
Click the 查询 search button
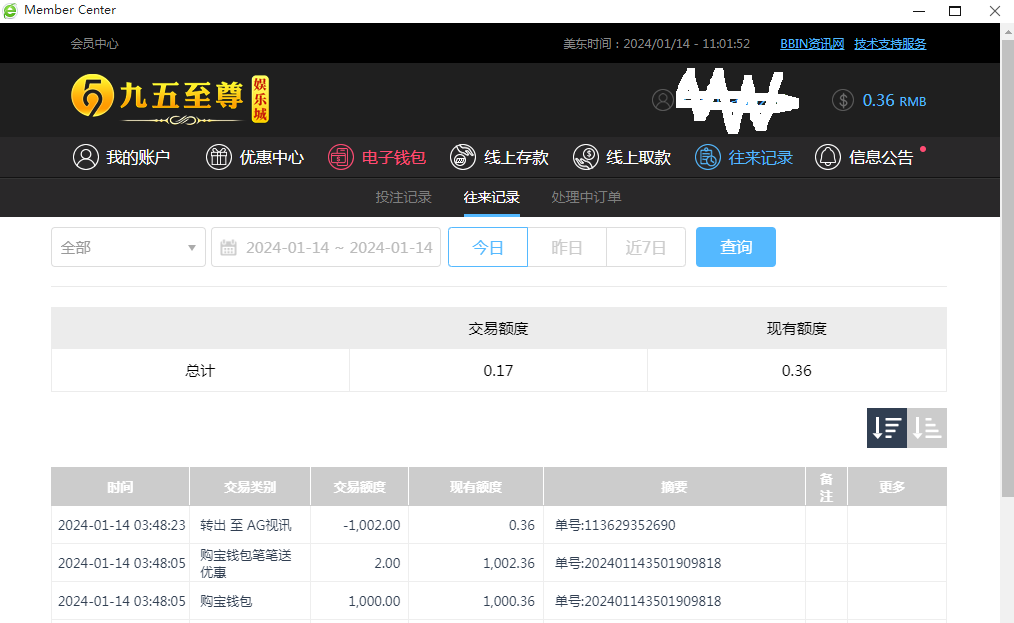[x=736, y=247]
